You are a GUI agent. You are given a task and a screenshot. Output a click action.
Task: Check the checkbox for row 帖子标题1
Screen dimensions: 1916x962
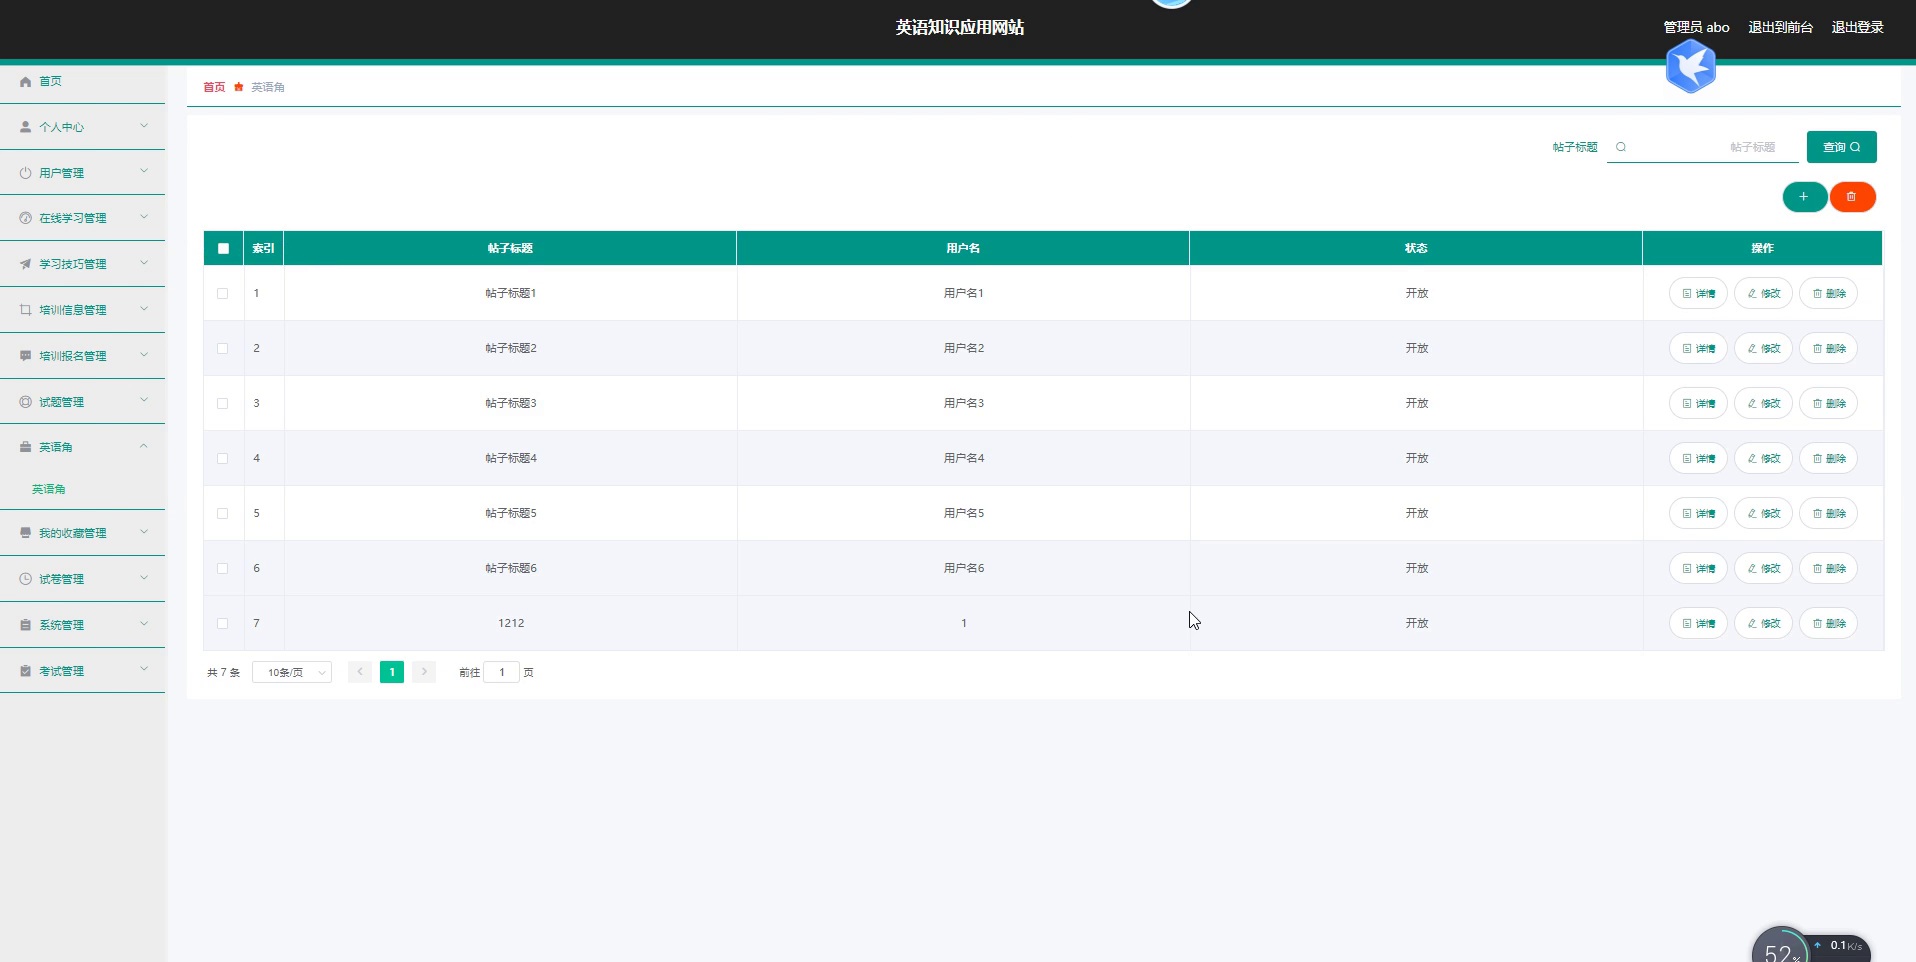pos(223,293)
